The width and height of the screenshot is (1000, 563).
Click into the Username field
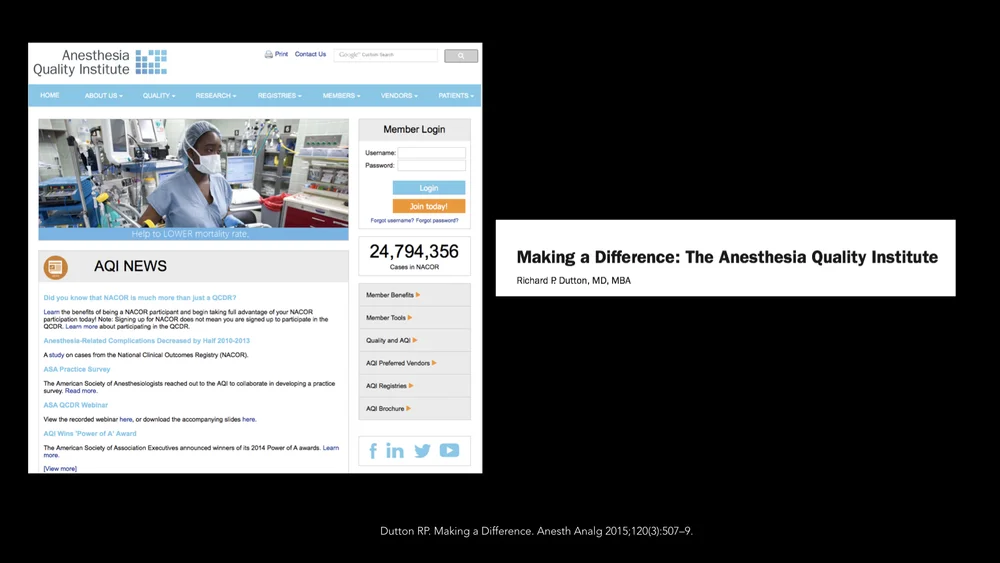(x=432, y=152)
